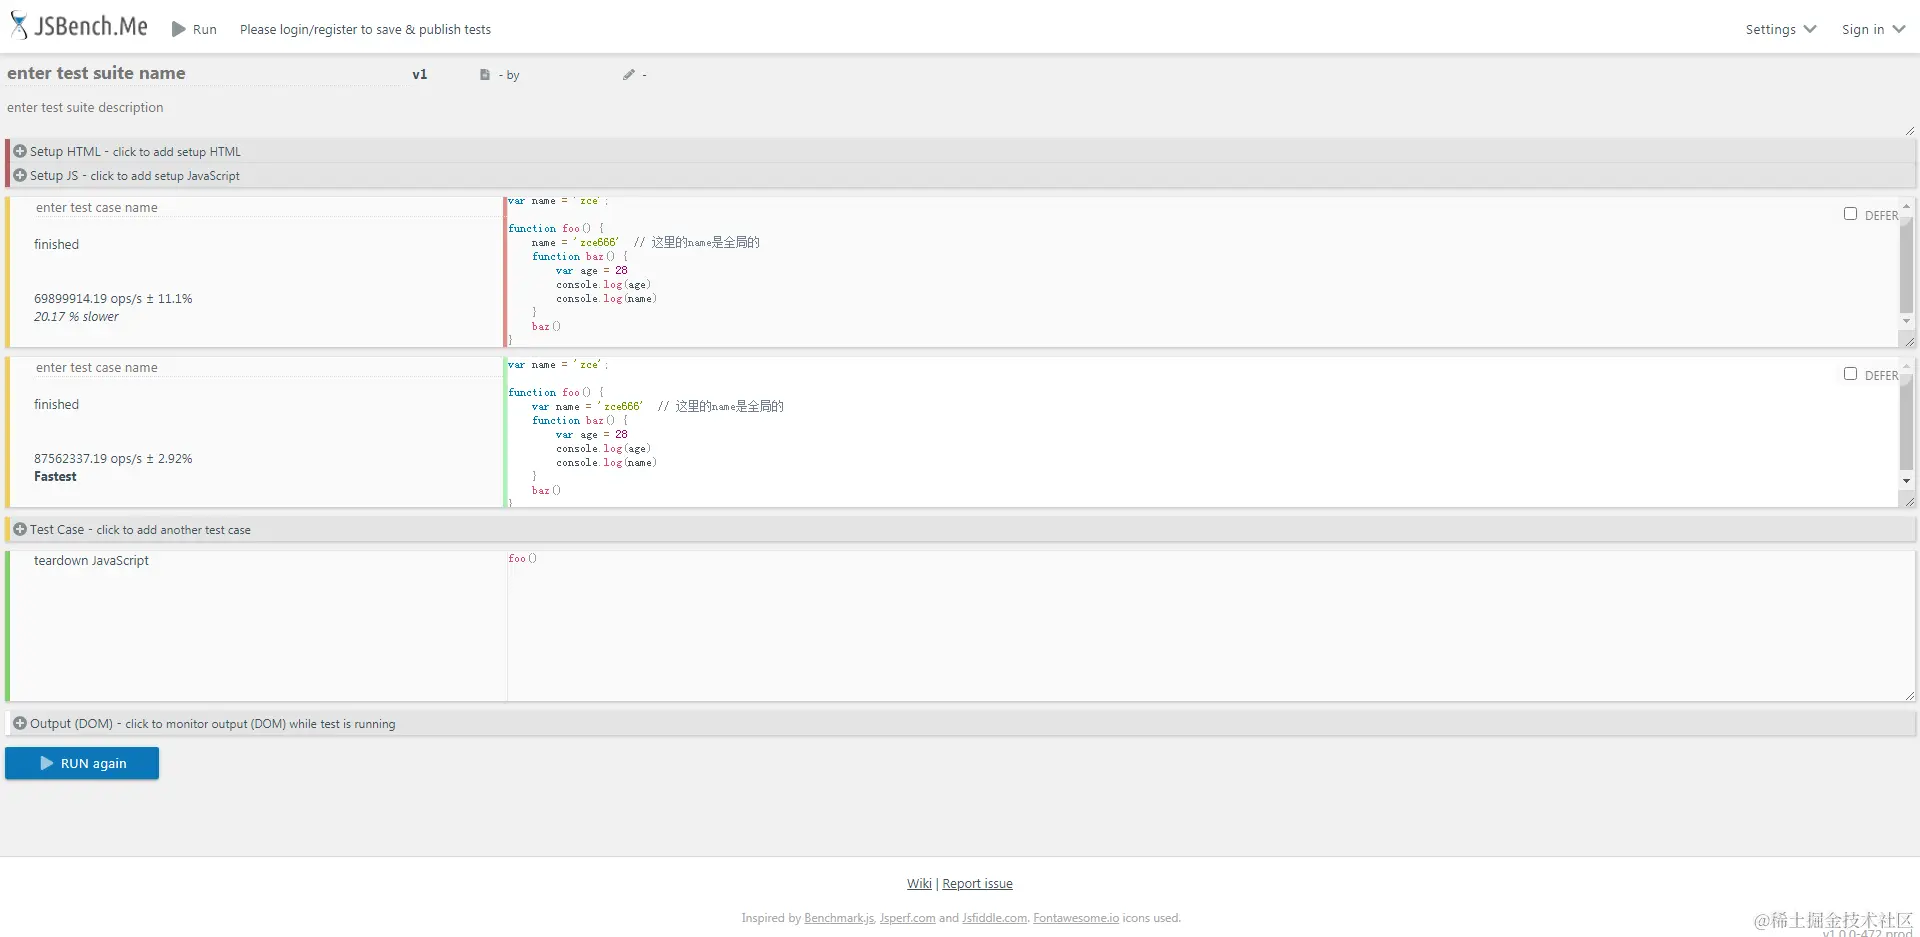Click the 'teardown JavaScript' label
This screenshot has width=1920, height=937.
[x=91, y=561]
